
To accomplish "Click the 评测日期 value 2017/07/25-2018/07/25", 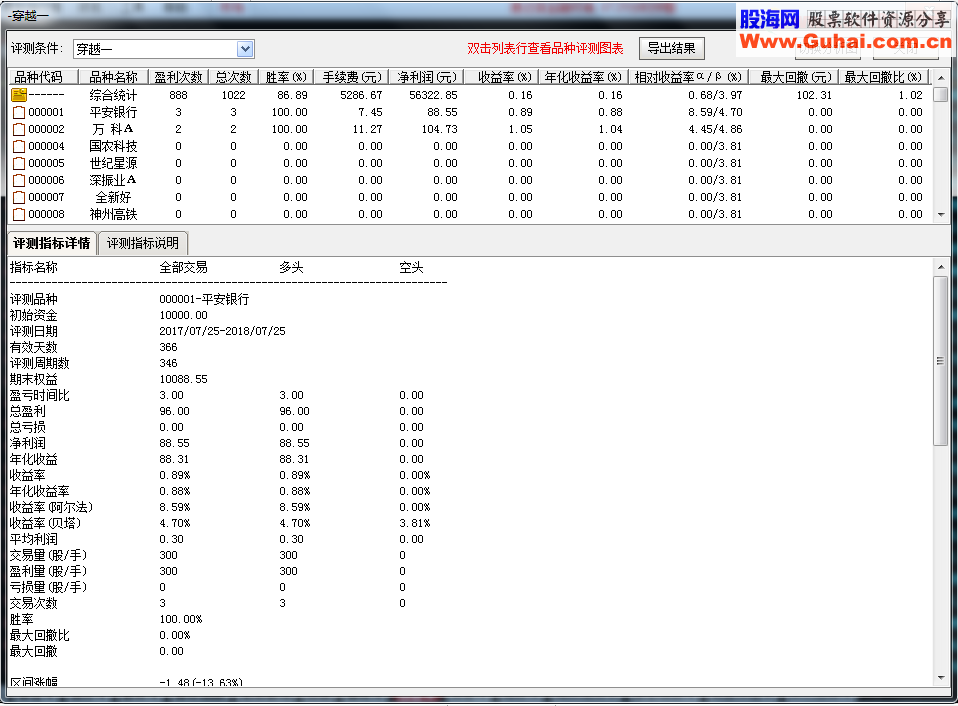I will (222, 331).
